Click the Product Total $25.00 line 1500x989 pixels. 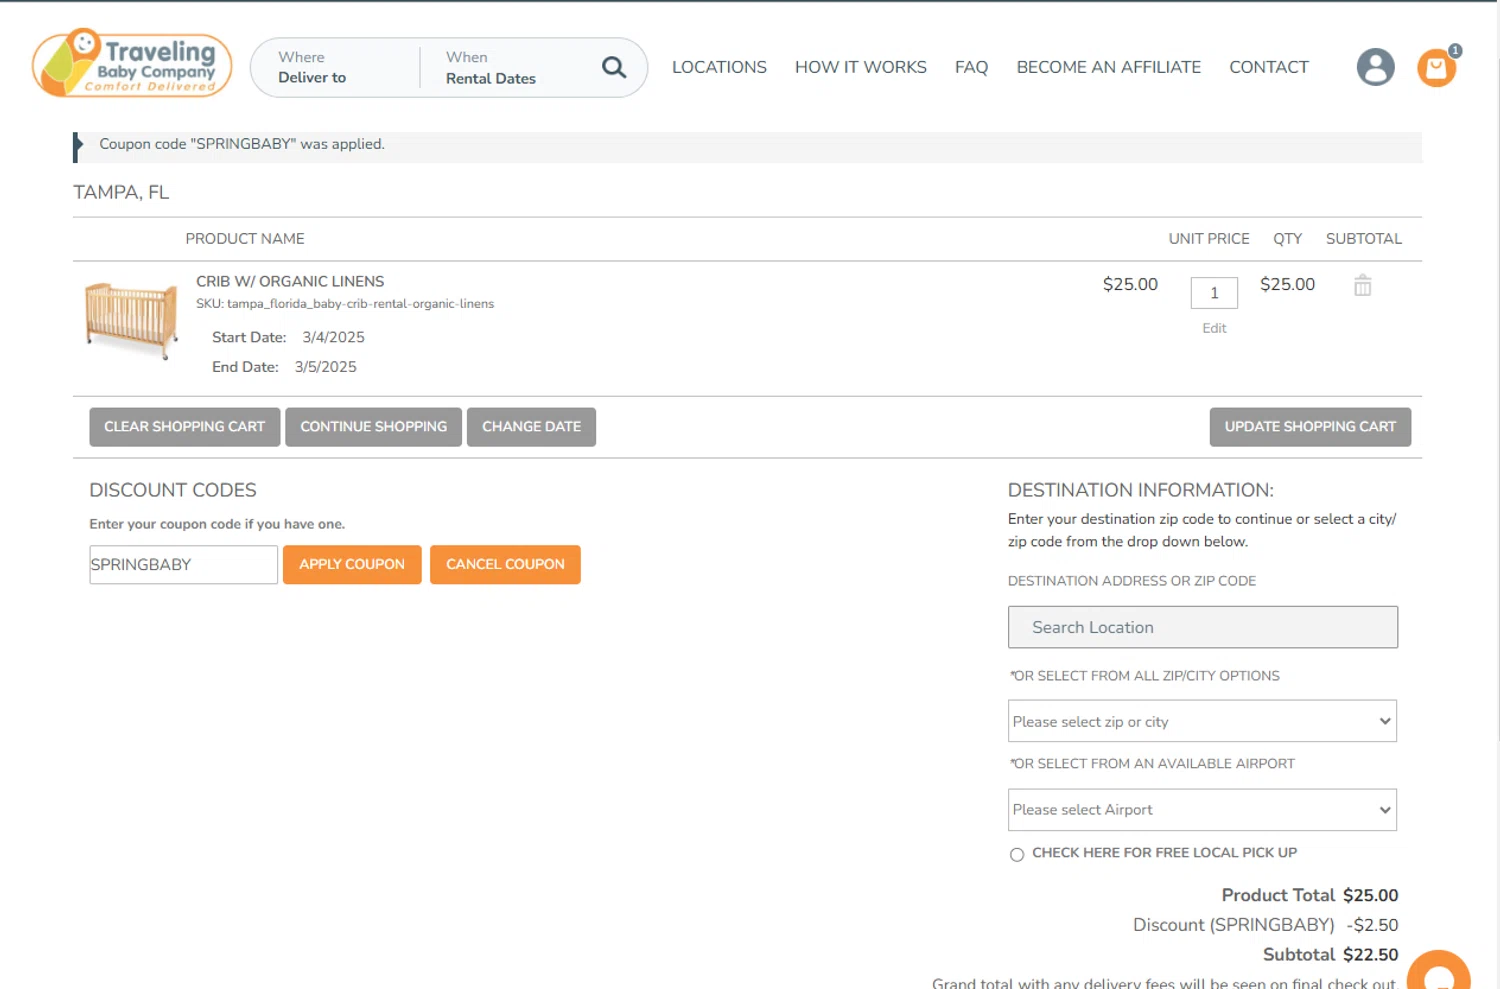[1309, 895]
